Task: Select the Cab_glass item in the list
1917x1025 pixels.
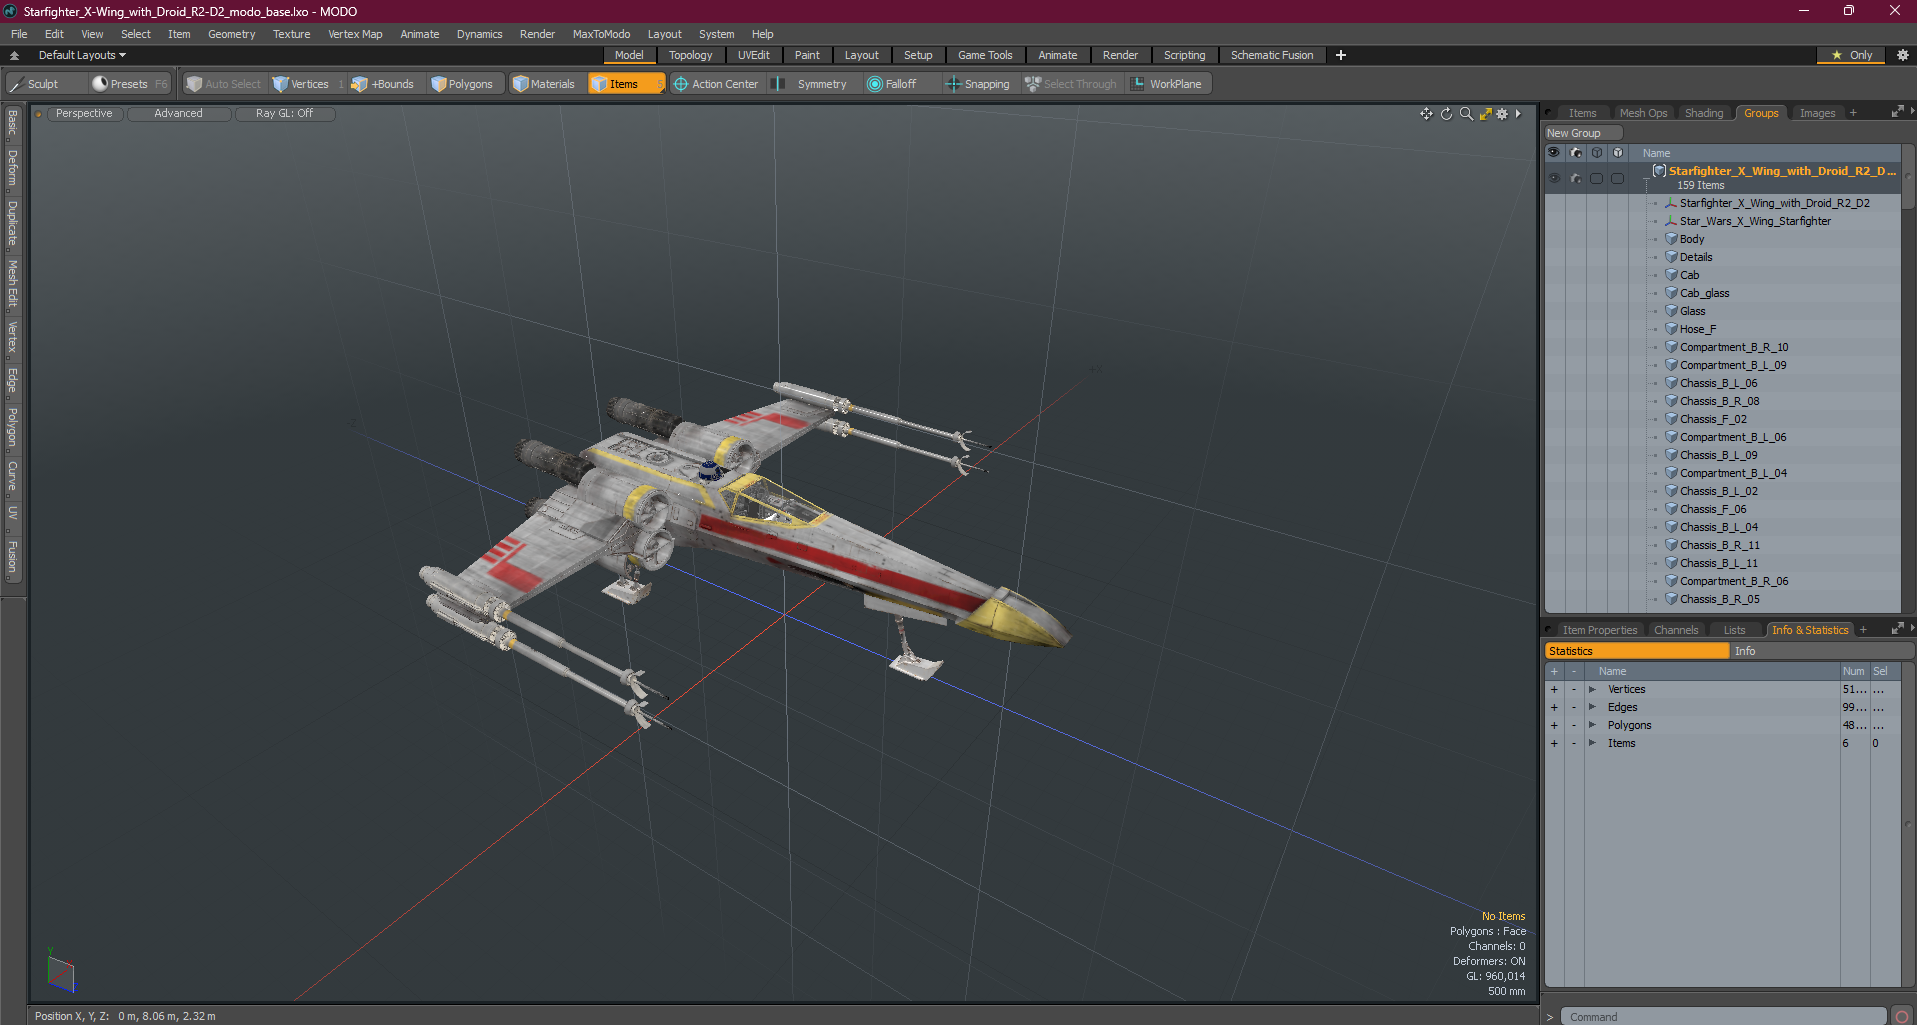Action: pyautogui.click(x=1704, y=293)
